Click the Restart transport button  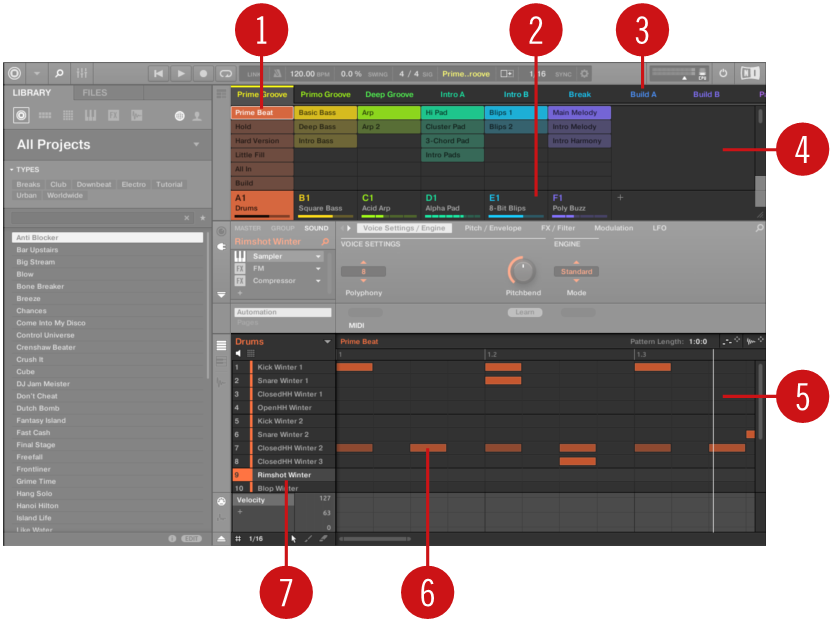point(158,74)
